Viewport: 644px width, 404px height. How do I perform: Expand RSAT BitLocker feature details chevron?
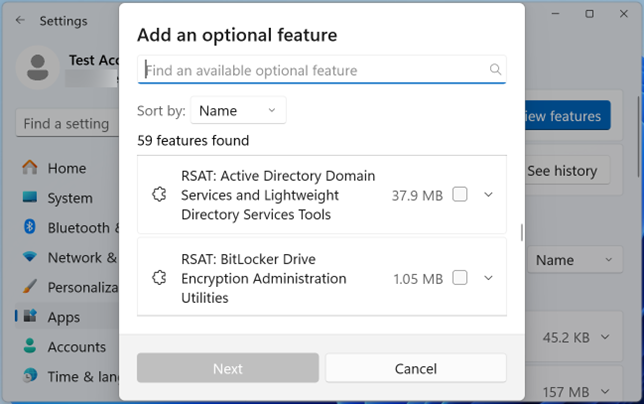tap(488, 278)
